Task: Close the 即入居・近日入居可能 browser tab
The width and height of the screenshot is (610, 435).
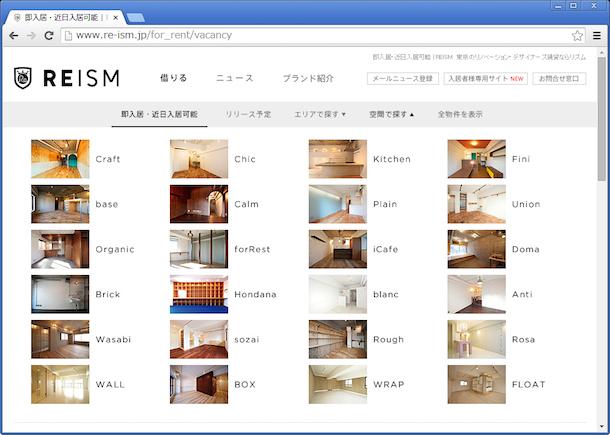Action: (x=116, y=18)
